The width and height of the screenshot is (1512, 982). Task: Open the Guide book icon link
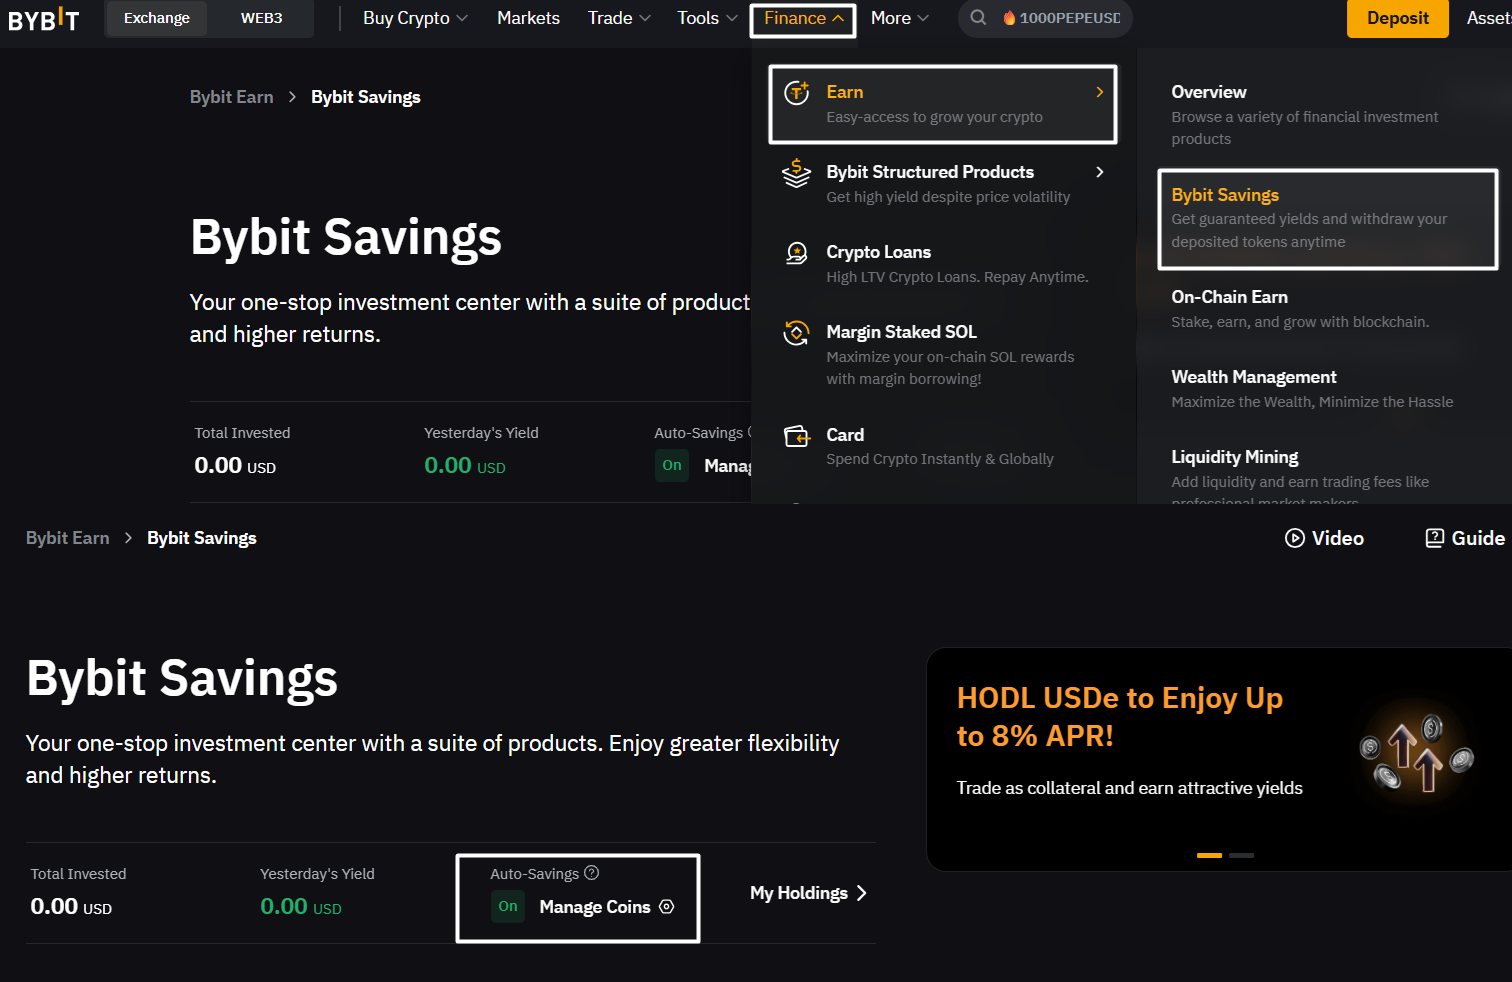coord(1435,538)
